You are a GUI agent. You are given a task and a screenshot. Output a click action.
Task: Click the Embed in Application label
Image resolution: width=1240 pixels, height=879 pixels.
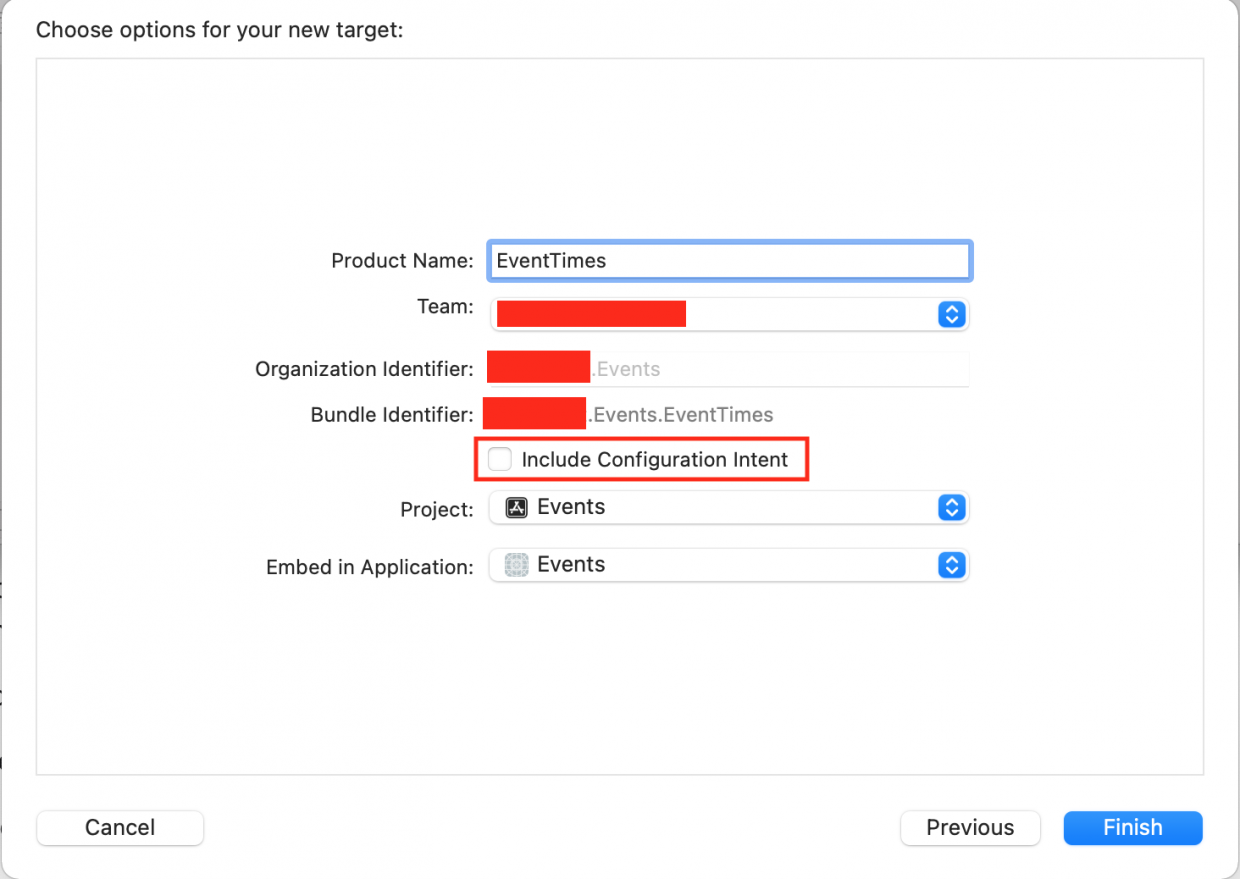click(369, 567)
